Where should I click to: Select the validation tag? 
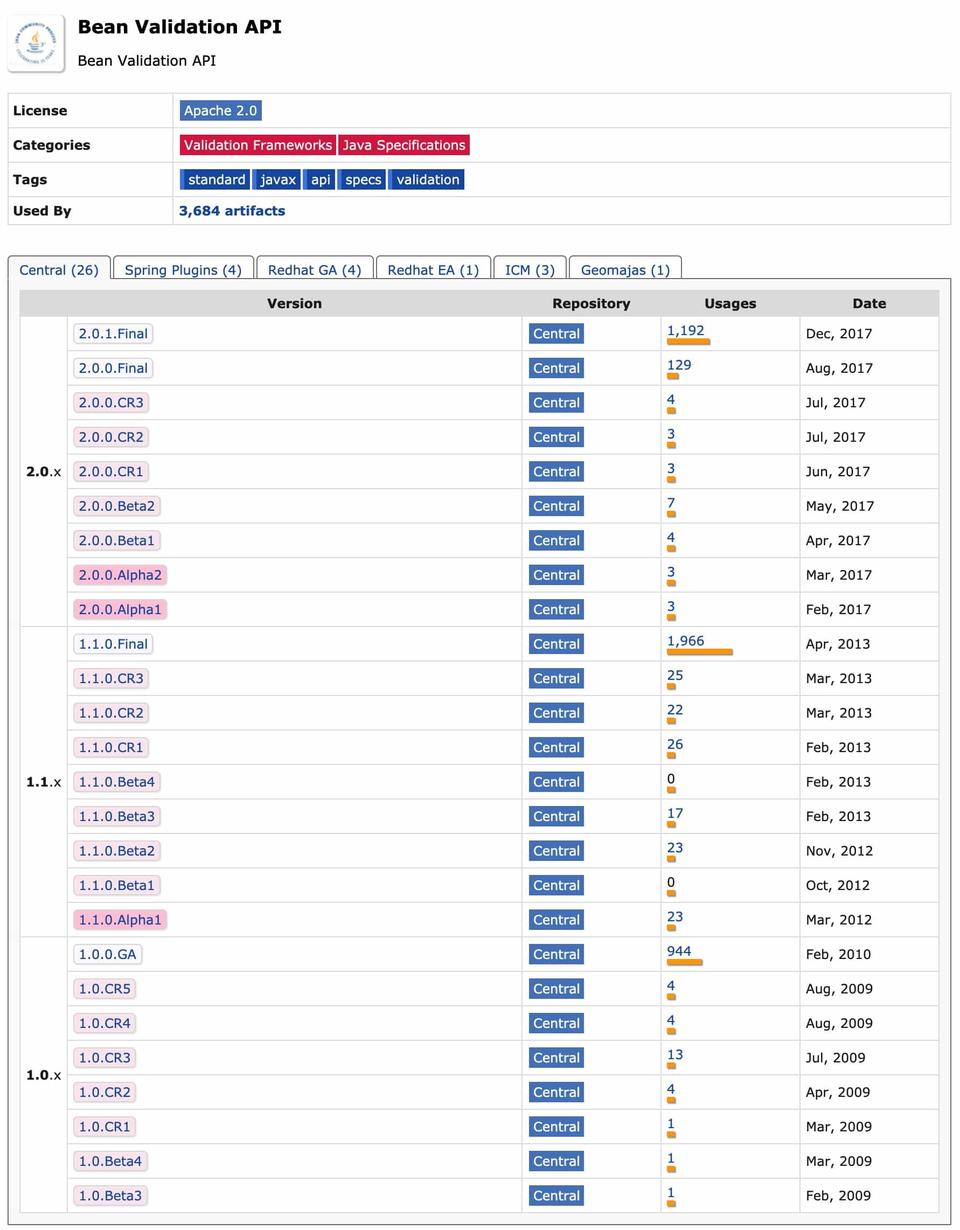[x=427, y=180]
